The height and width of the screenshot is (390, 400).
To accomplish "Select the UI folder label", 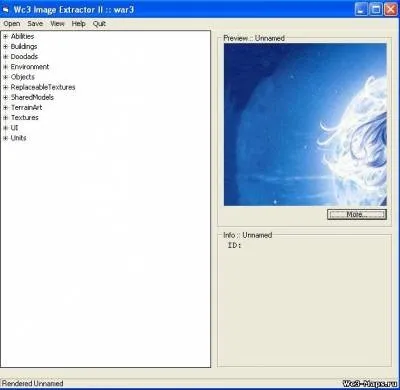I will [14, 128].
